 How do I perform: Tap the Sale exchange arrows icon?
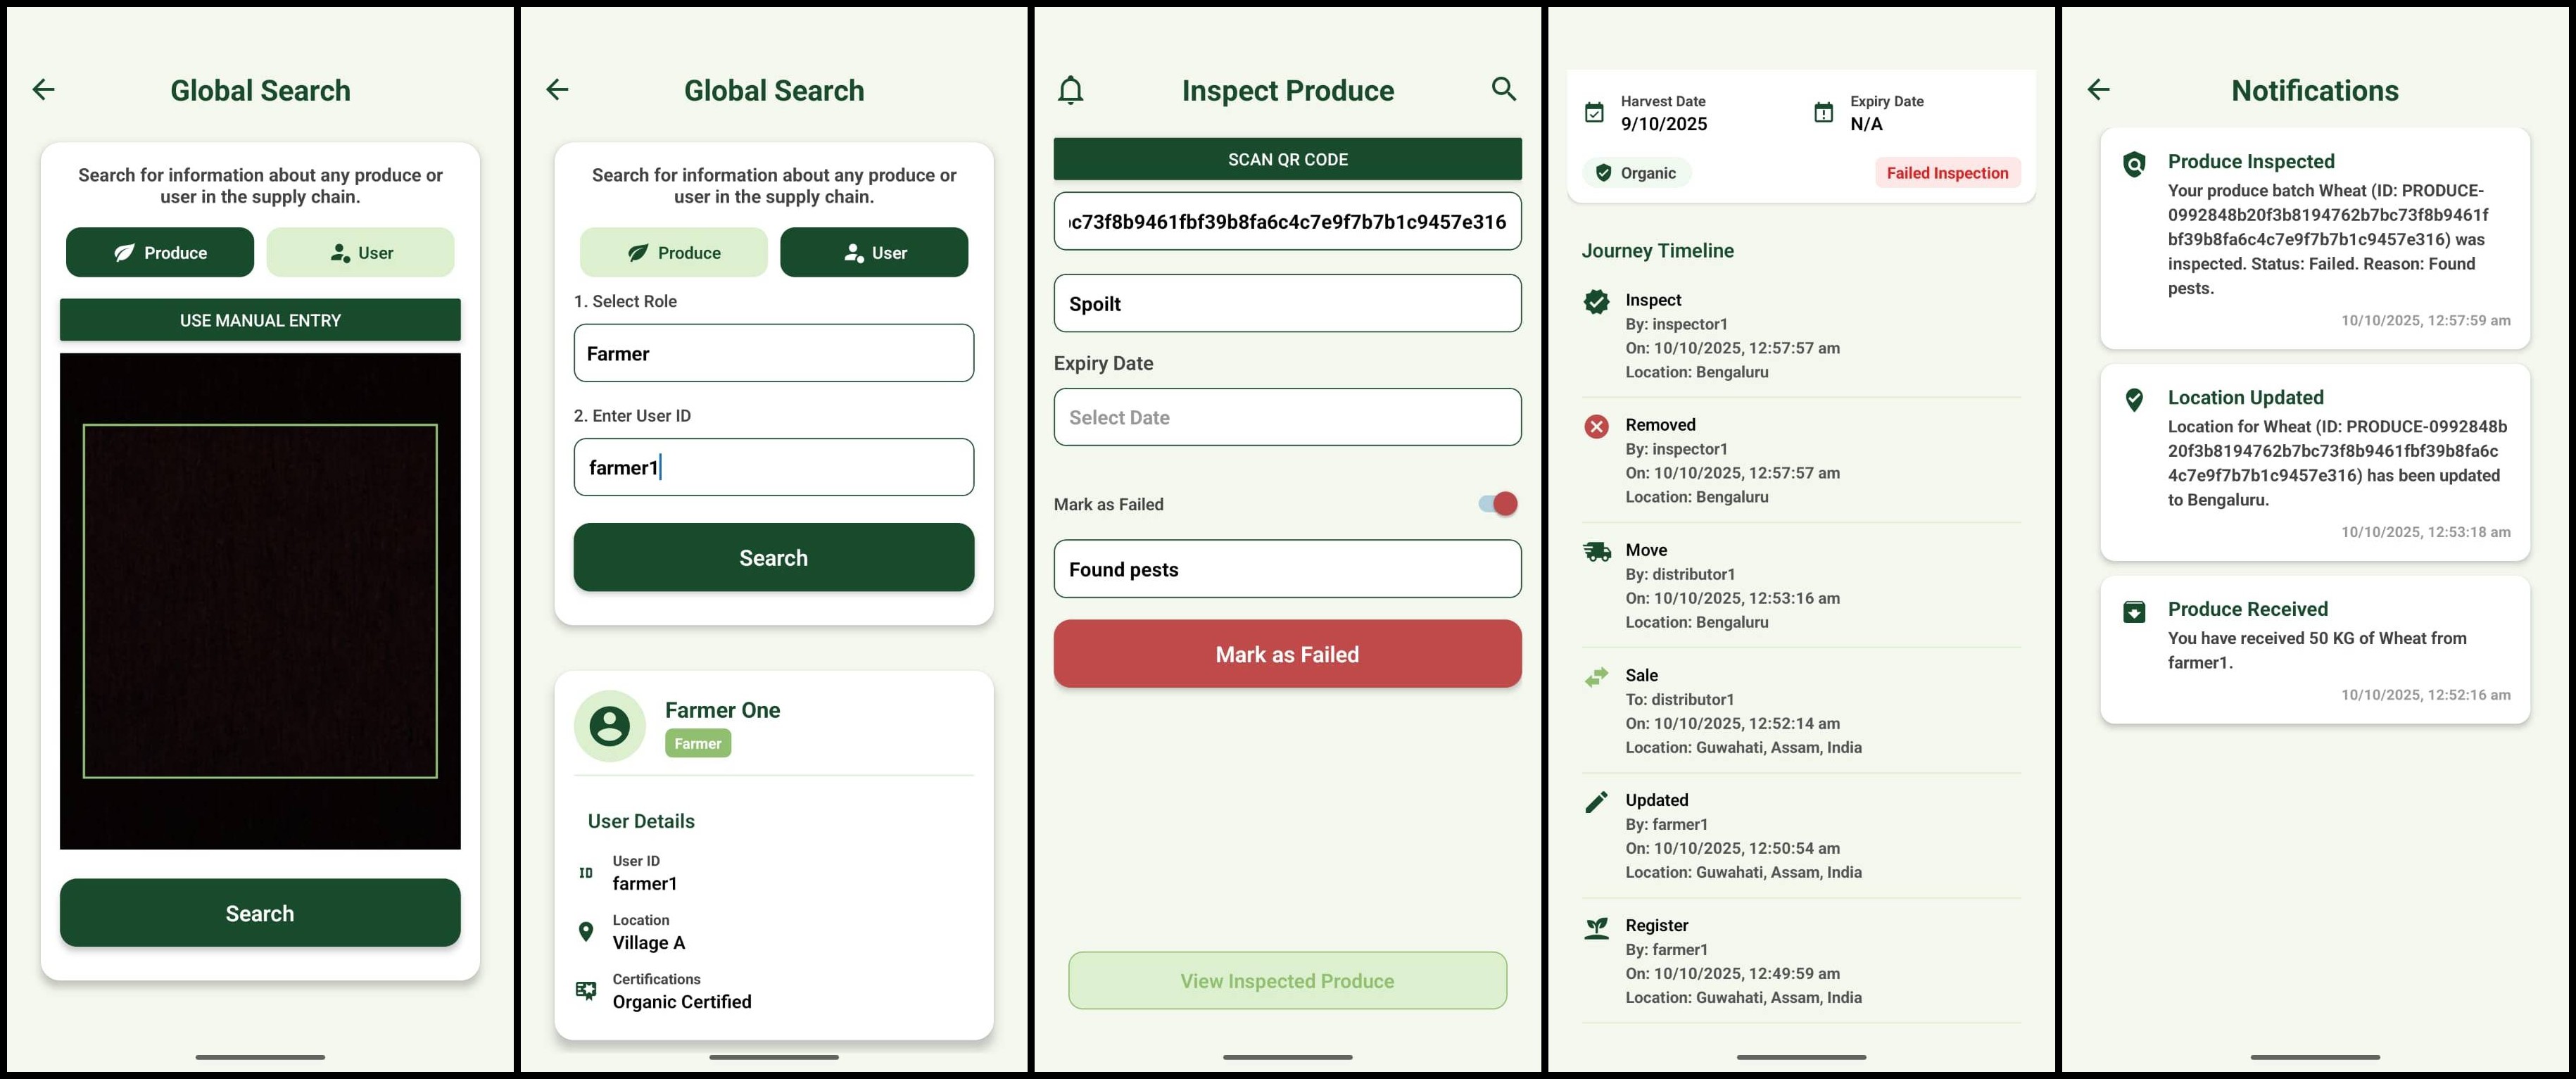[x=1597, y=677]
